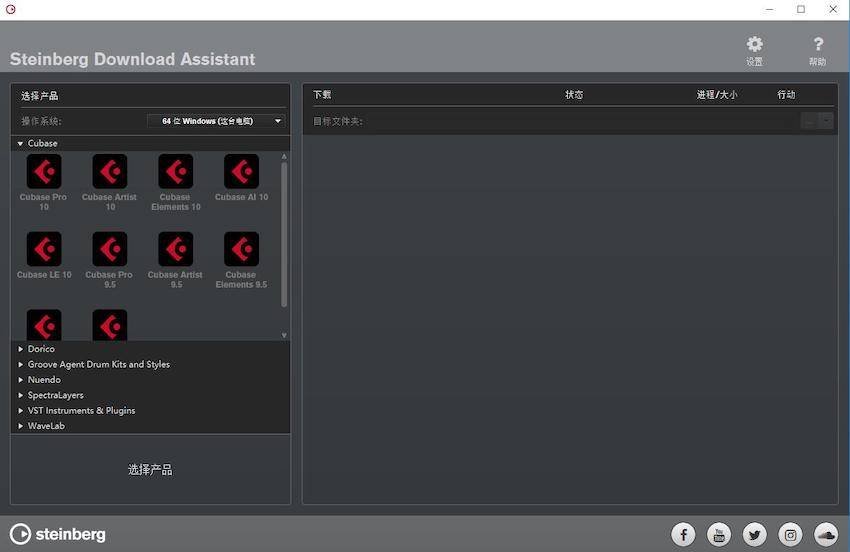
Task: Click the Steinberg logo in the footer
Action: (57, 534)
